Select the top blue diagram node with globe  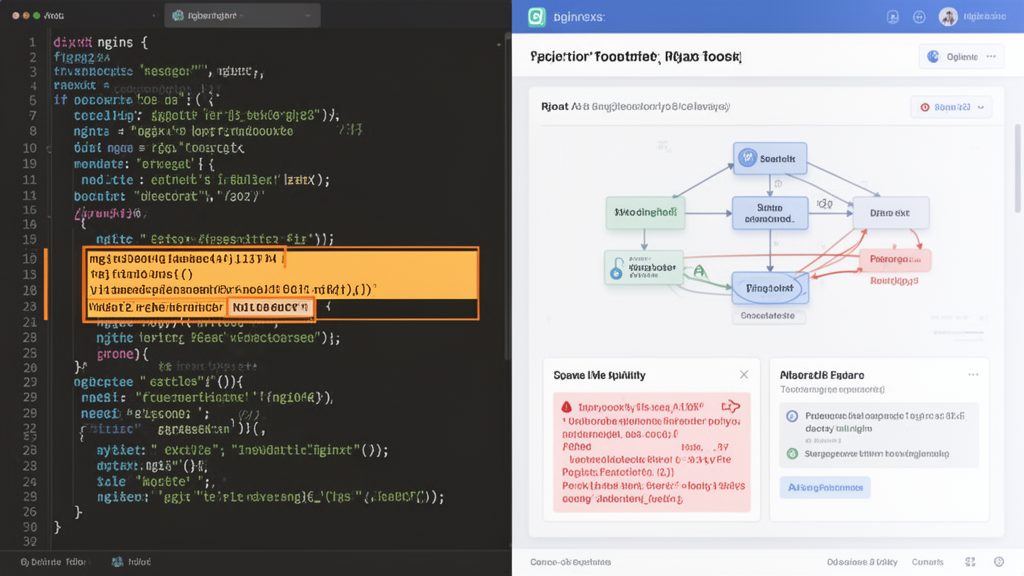tap(769, 158)
